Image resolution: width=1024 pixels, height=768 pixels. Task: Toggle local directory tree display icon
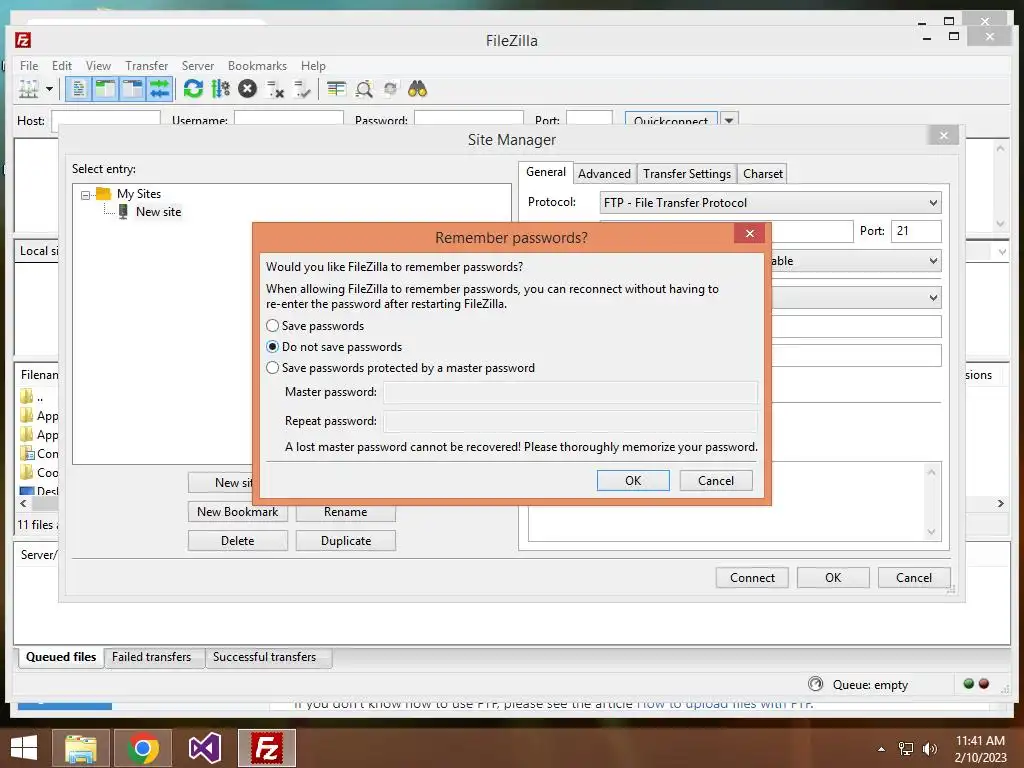[104, 89]
